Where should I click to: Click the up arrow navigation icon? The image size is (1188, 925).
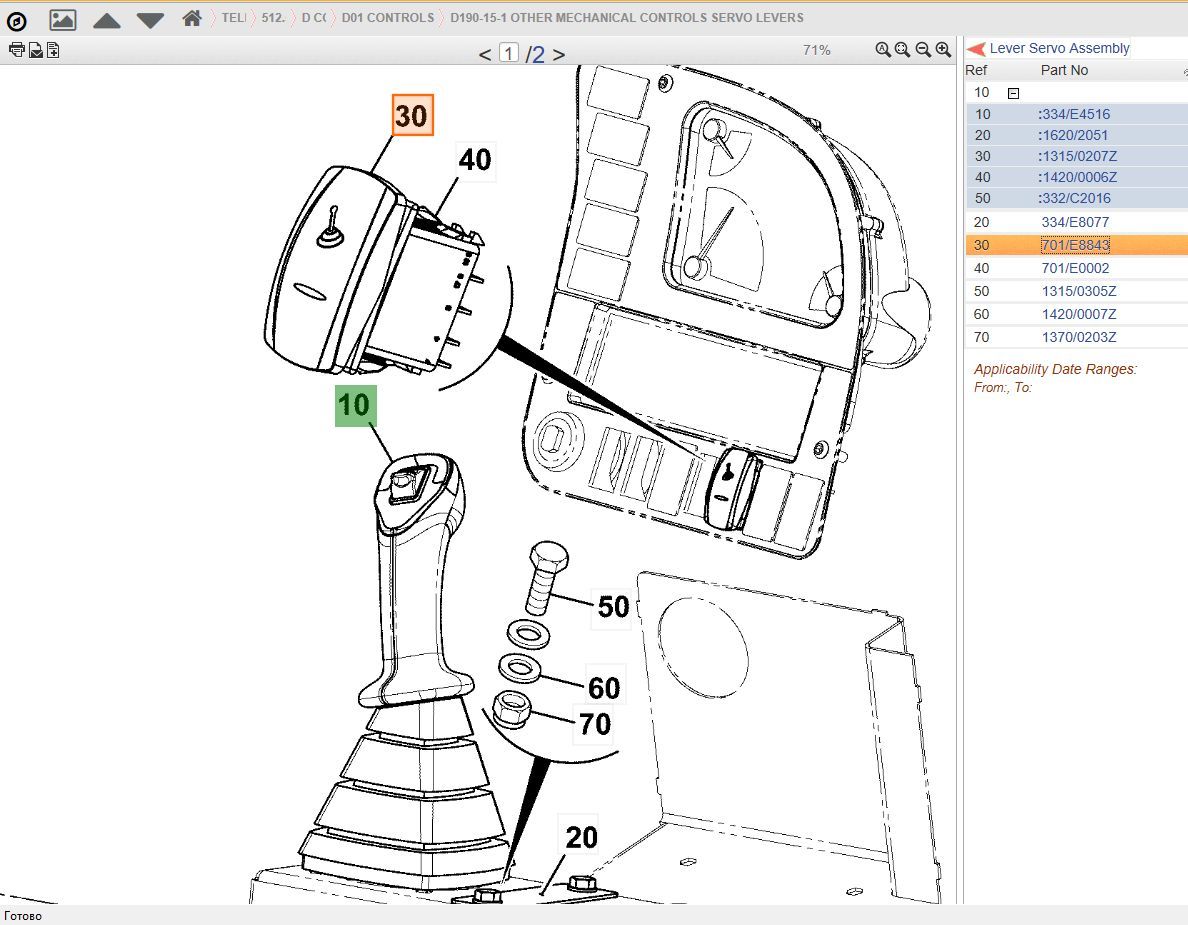coord(107,20)
